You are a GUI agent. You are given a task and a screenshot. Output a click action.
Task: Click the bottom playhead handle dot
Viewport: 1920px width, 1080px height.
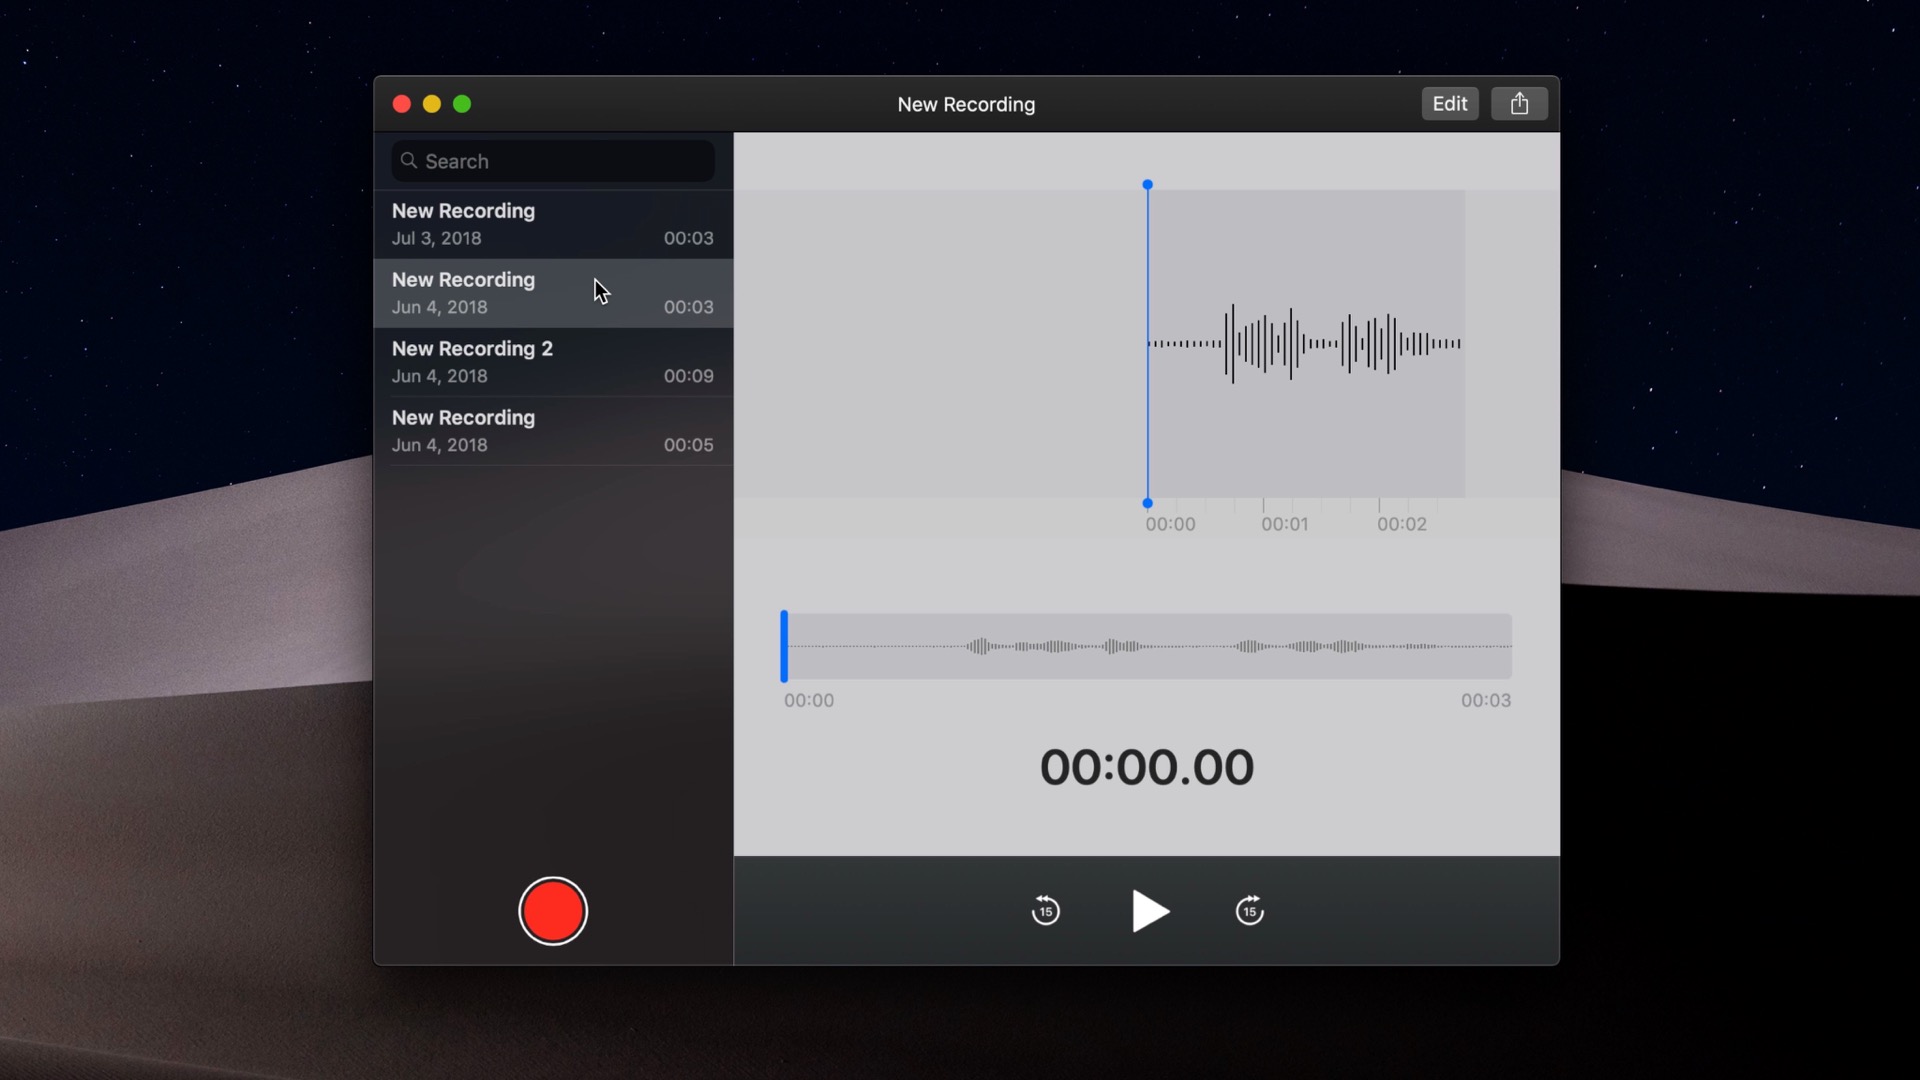[1147, 503]
